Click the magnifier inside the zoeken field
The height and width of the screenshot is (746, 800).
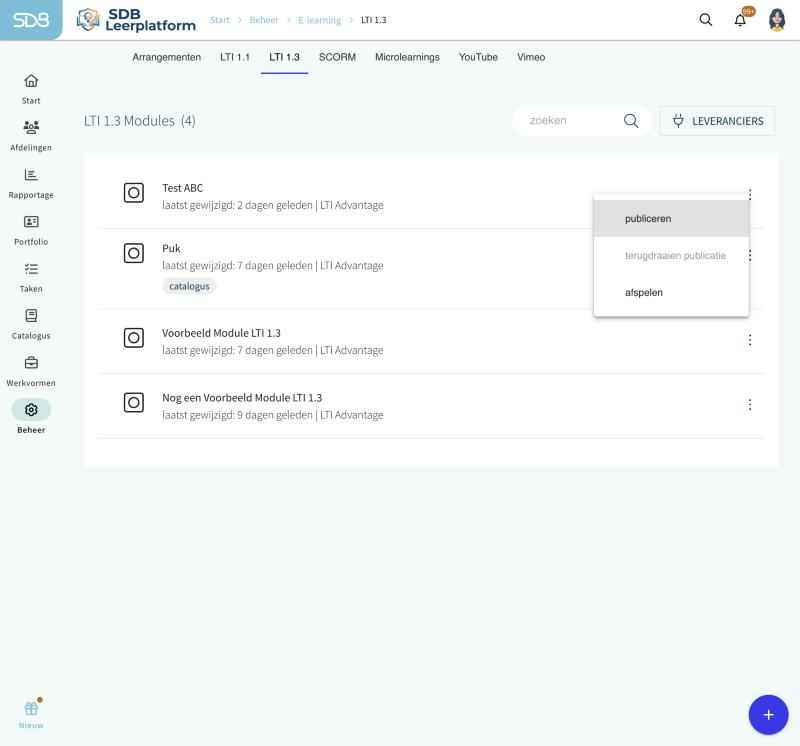(631, 121)
